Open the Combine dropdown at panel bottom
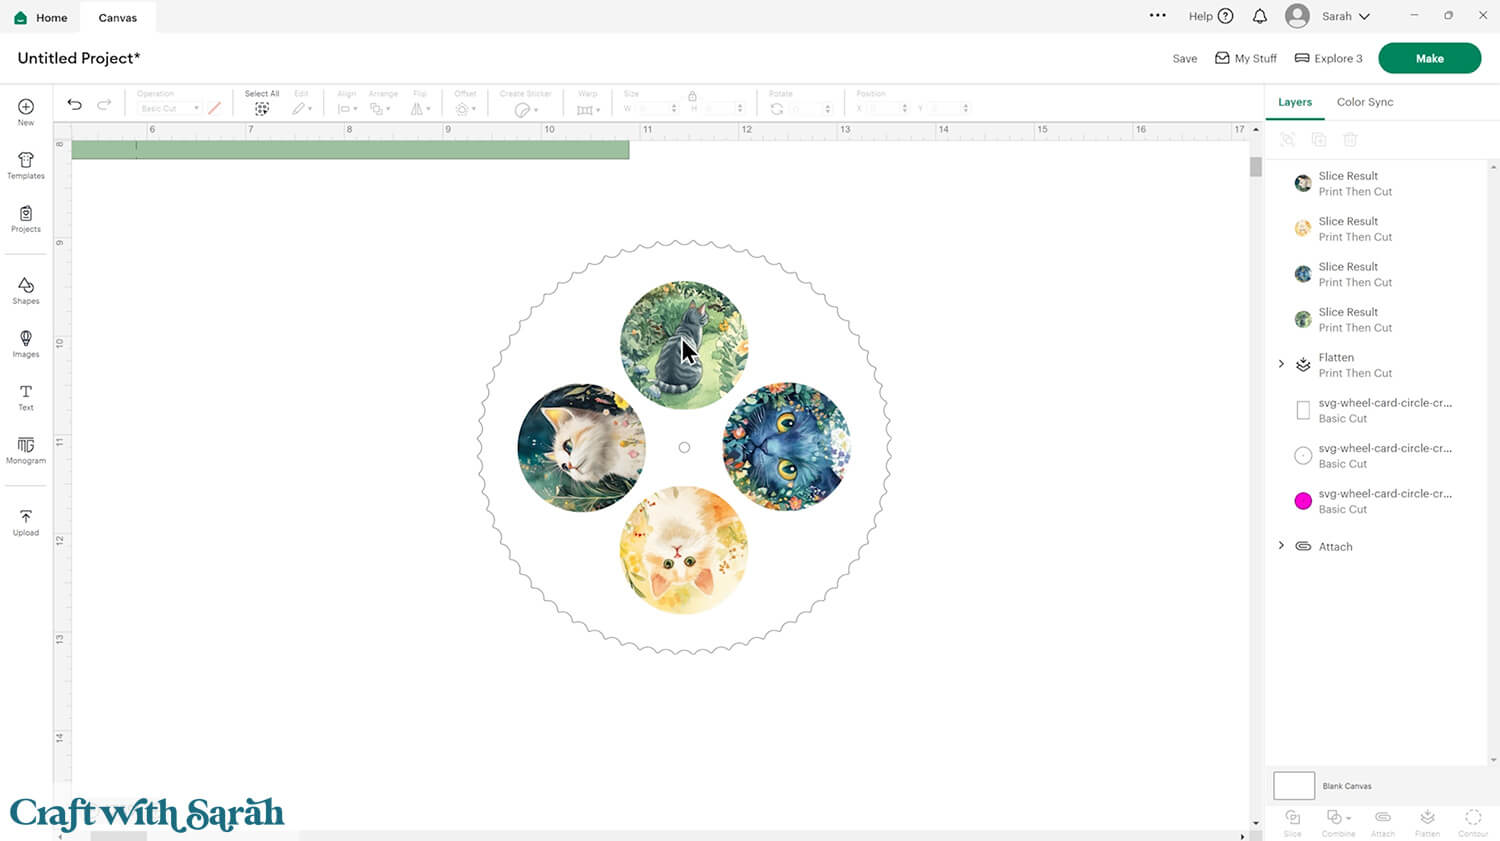Viewport: 1500px width, 841px height. pyautogui.click(x=1337, y=822)
